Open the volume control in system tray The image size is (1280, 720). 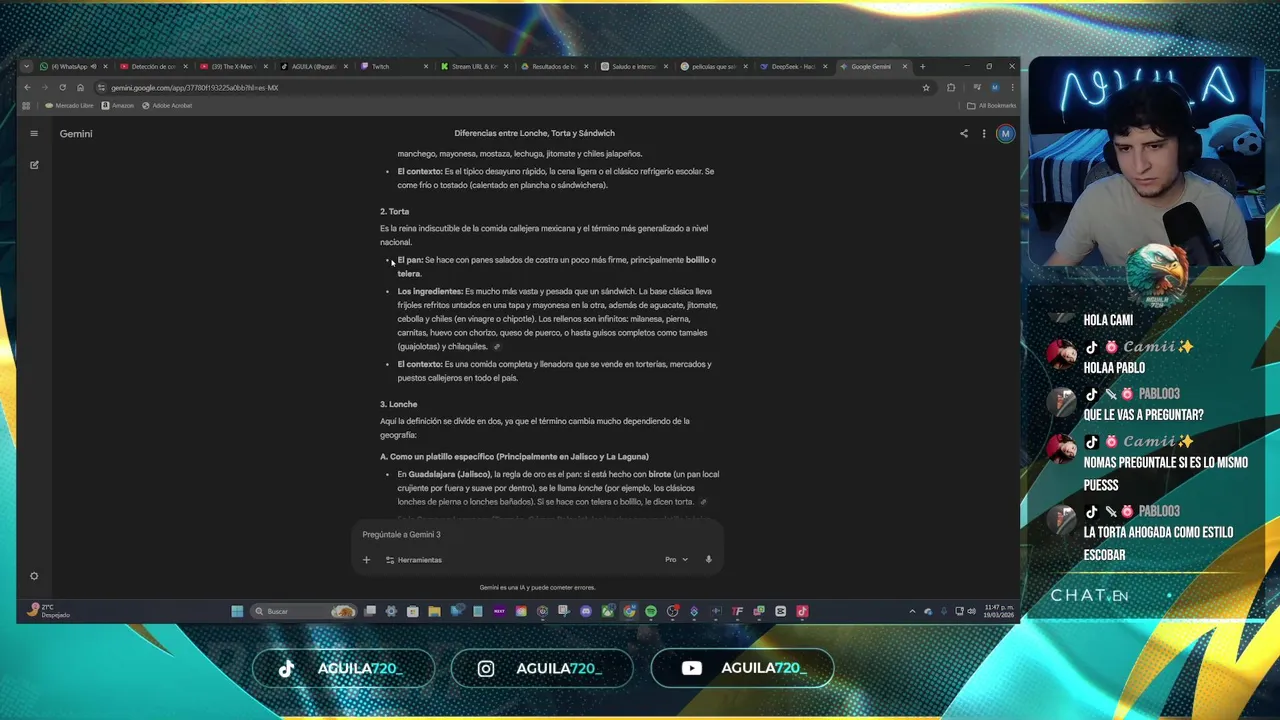tap(971, 611)
